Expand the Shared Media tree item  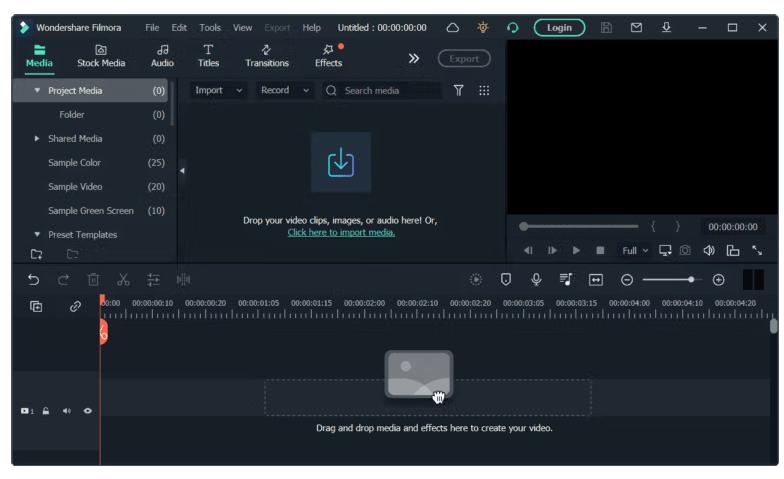(37, 138)
